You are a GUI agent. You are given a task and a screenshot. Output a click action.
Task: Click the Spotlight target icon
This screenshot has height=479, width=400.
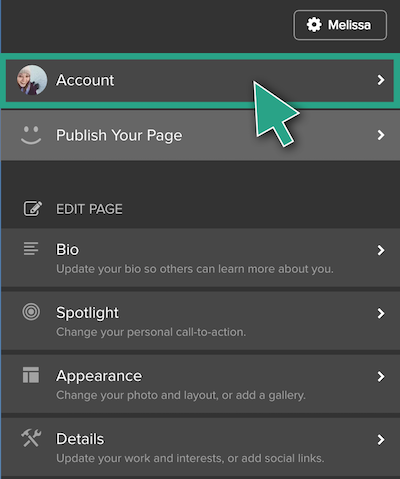click(x=31, y=312)
